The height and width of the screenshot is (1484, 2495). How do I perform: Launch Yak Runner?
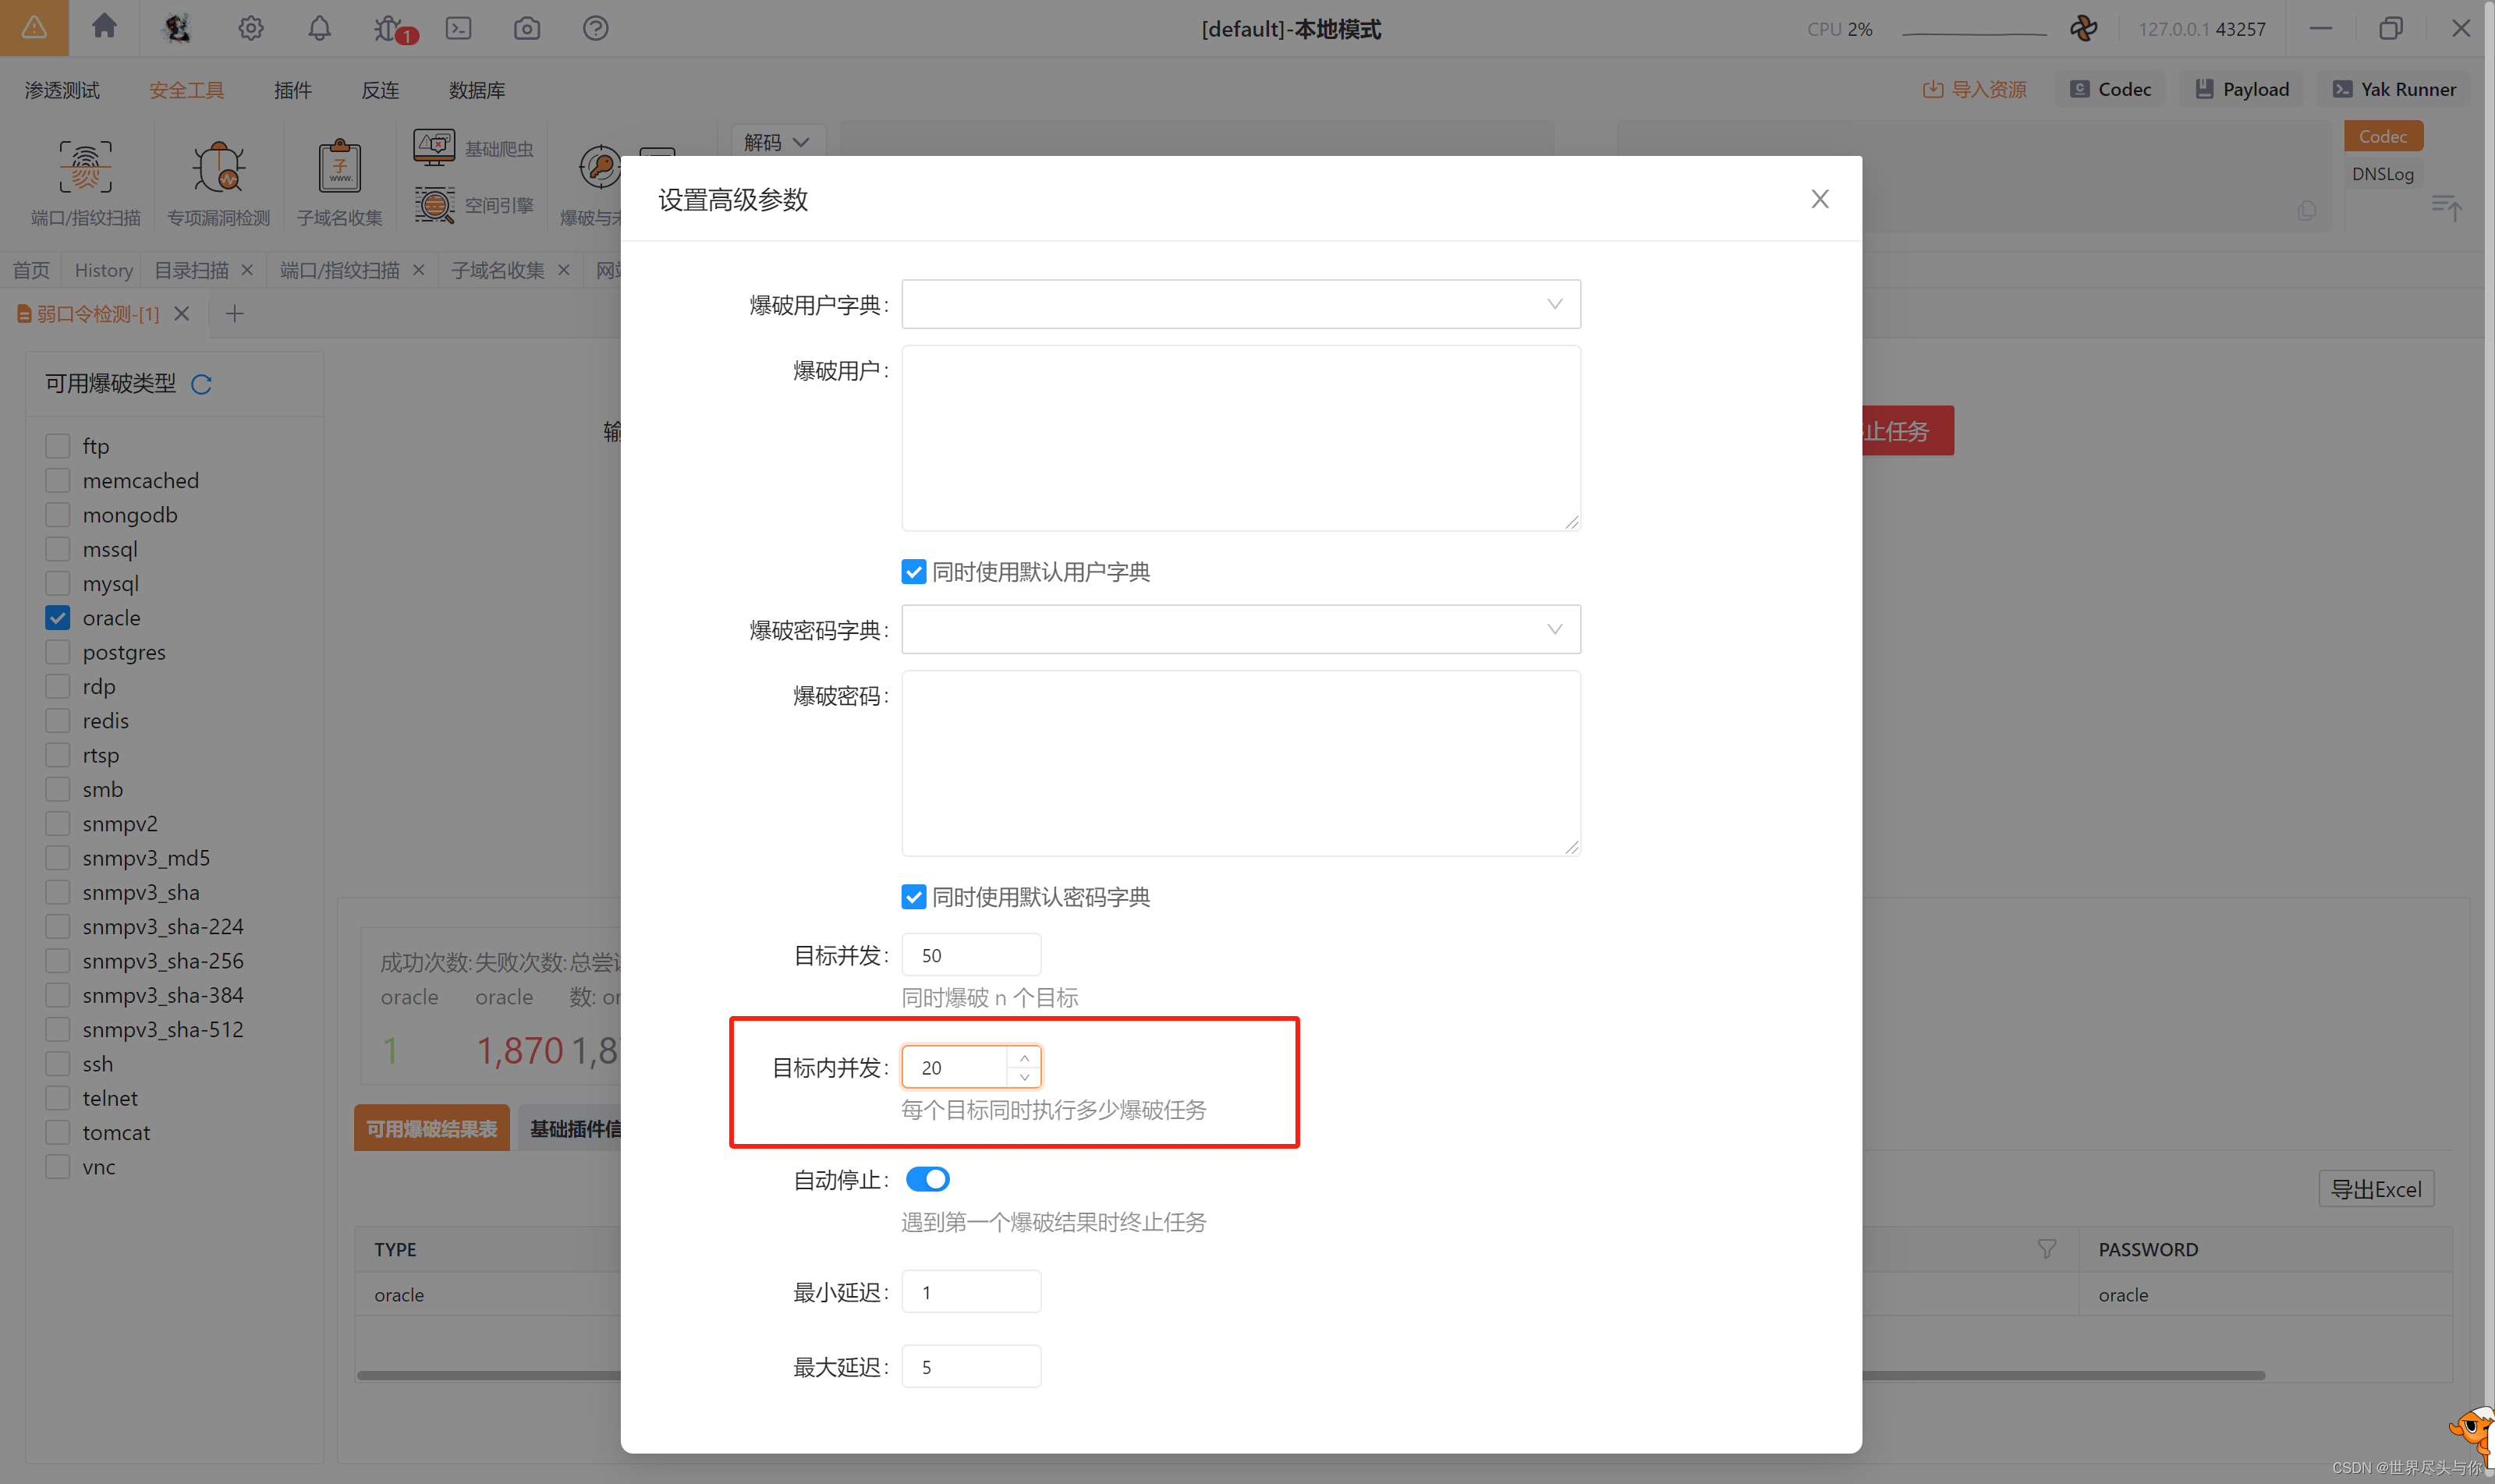pyautogui.click(x=2394, y=89)
